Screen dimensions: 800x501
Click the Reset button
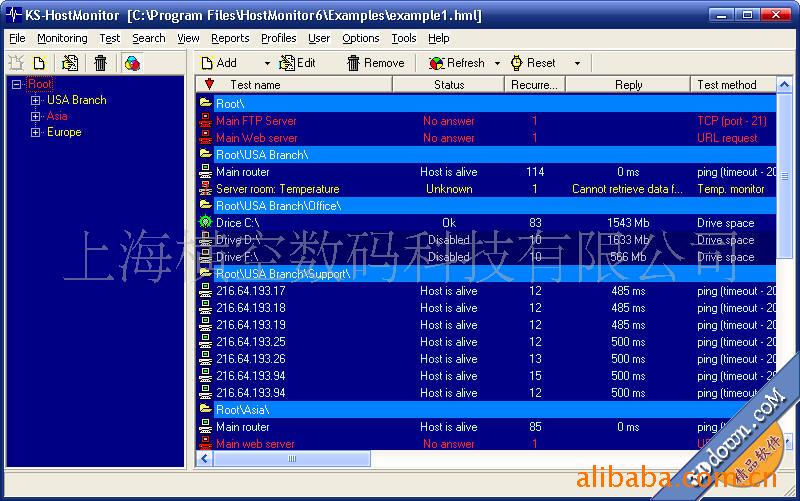coord(533,63)
